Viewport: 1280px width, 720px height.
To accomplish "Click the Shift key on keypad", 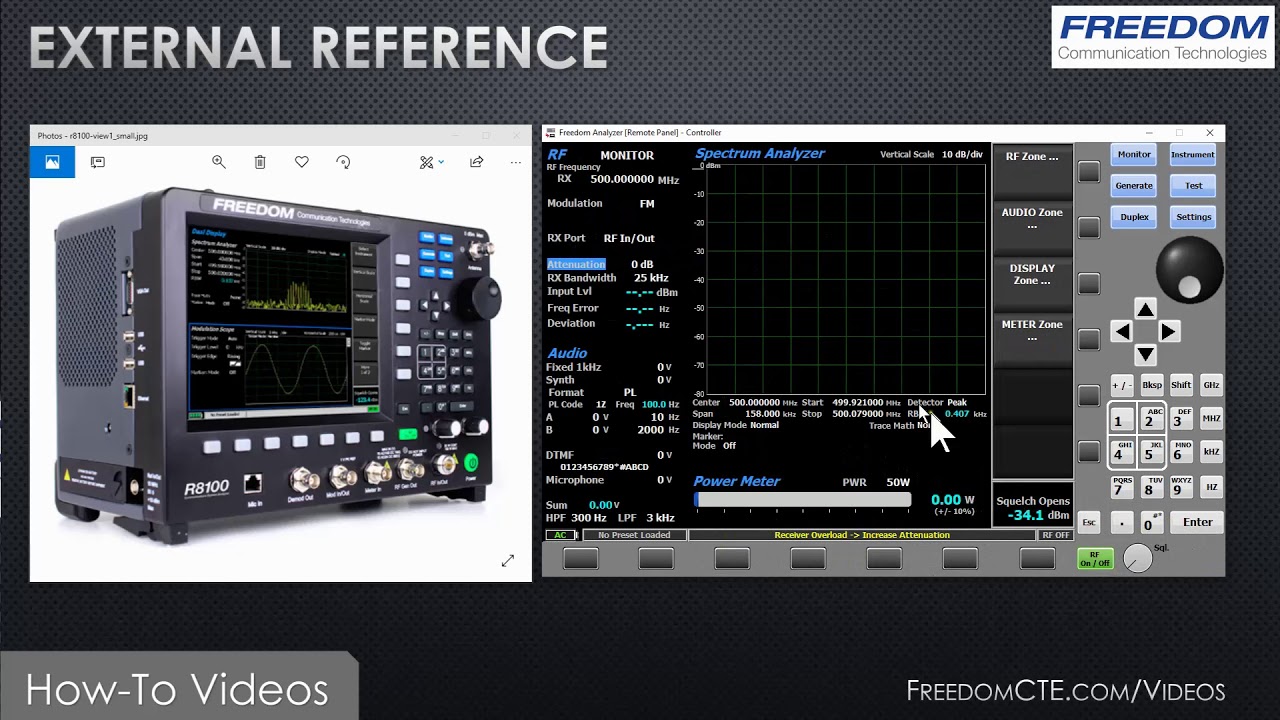I will (x=1181, y=386).
